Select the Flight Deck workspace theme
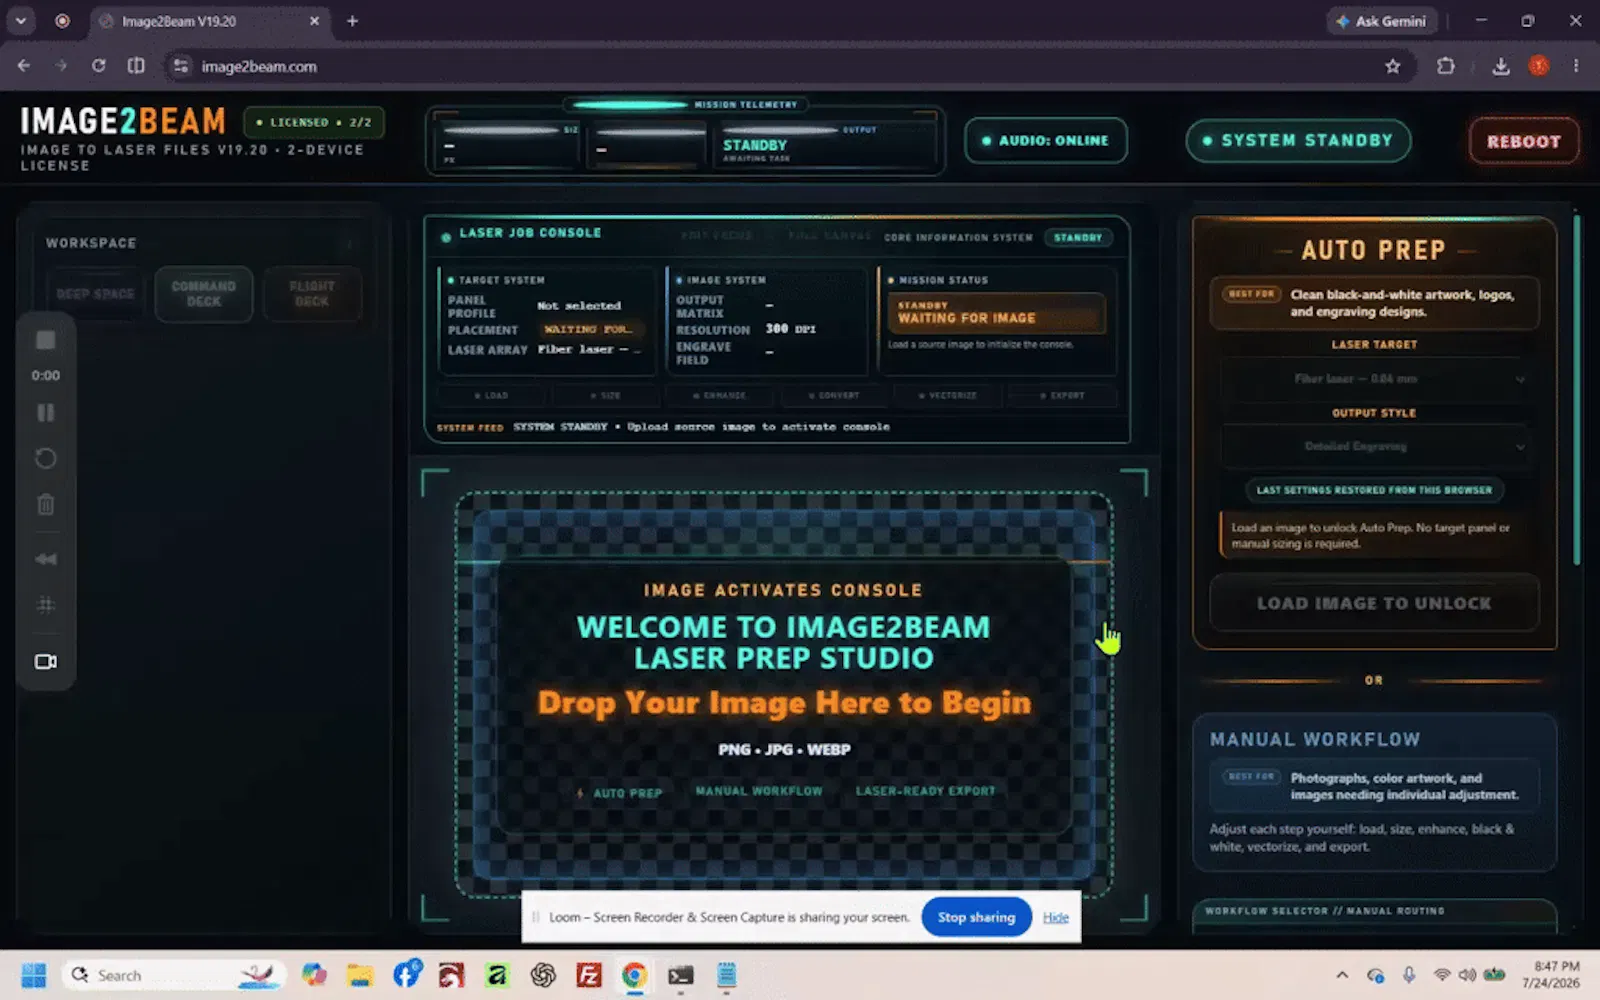The image size is (1600, 1000). (x=311, y=294)
